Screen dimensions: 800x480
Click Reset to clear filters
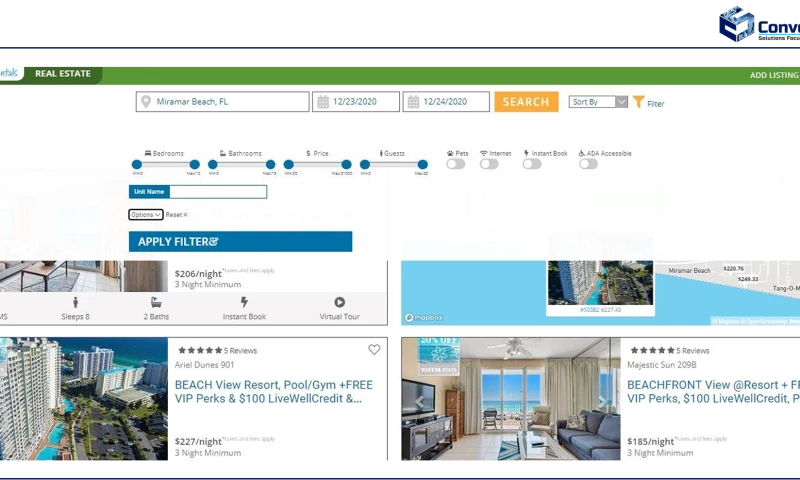click(x=177, y=215)
